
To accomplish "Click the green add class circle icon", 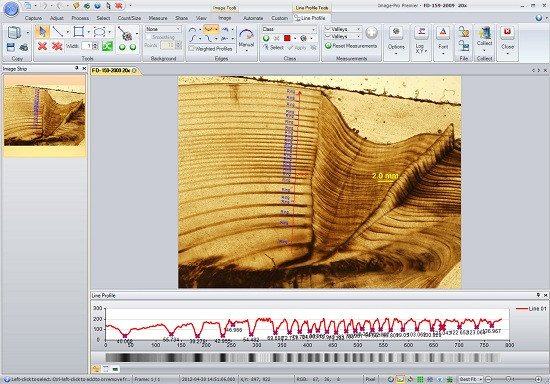I will coord(266,38).
